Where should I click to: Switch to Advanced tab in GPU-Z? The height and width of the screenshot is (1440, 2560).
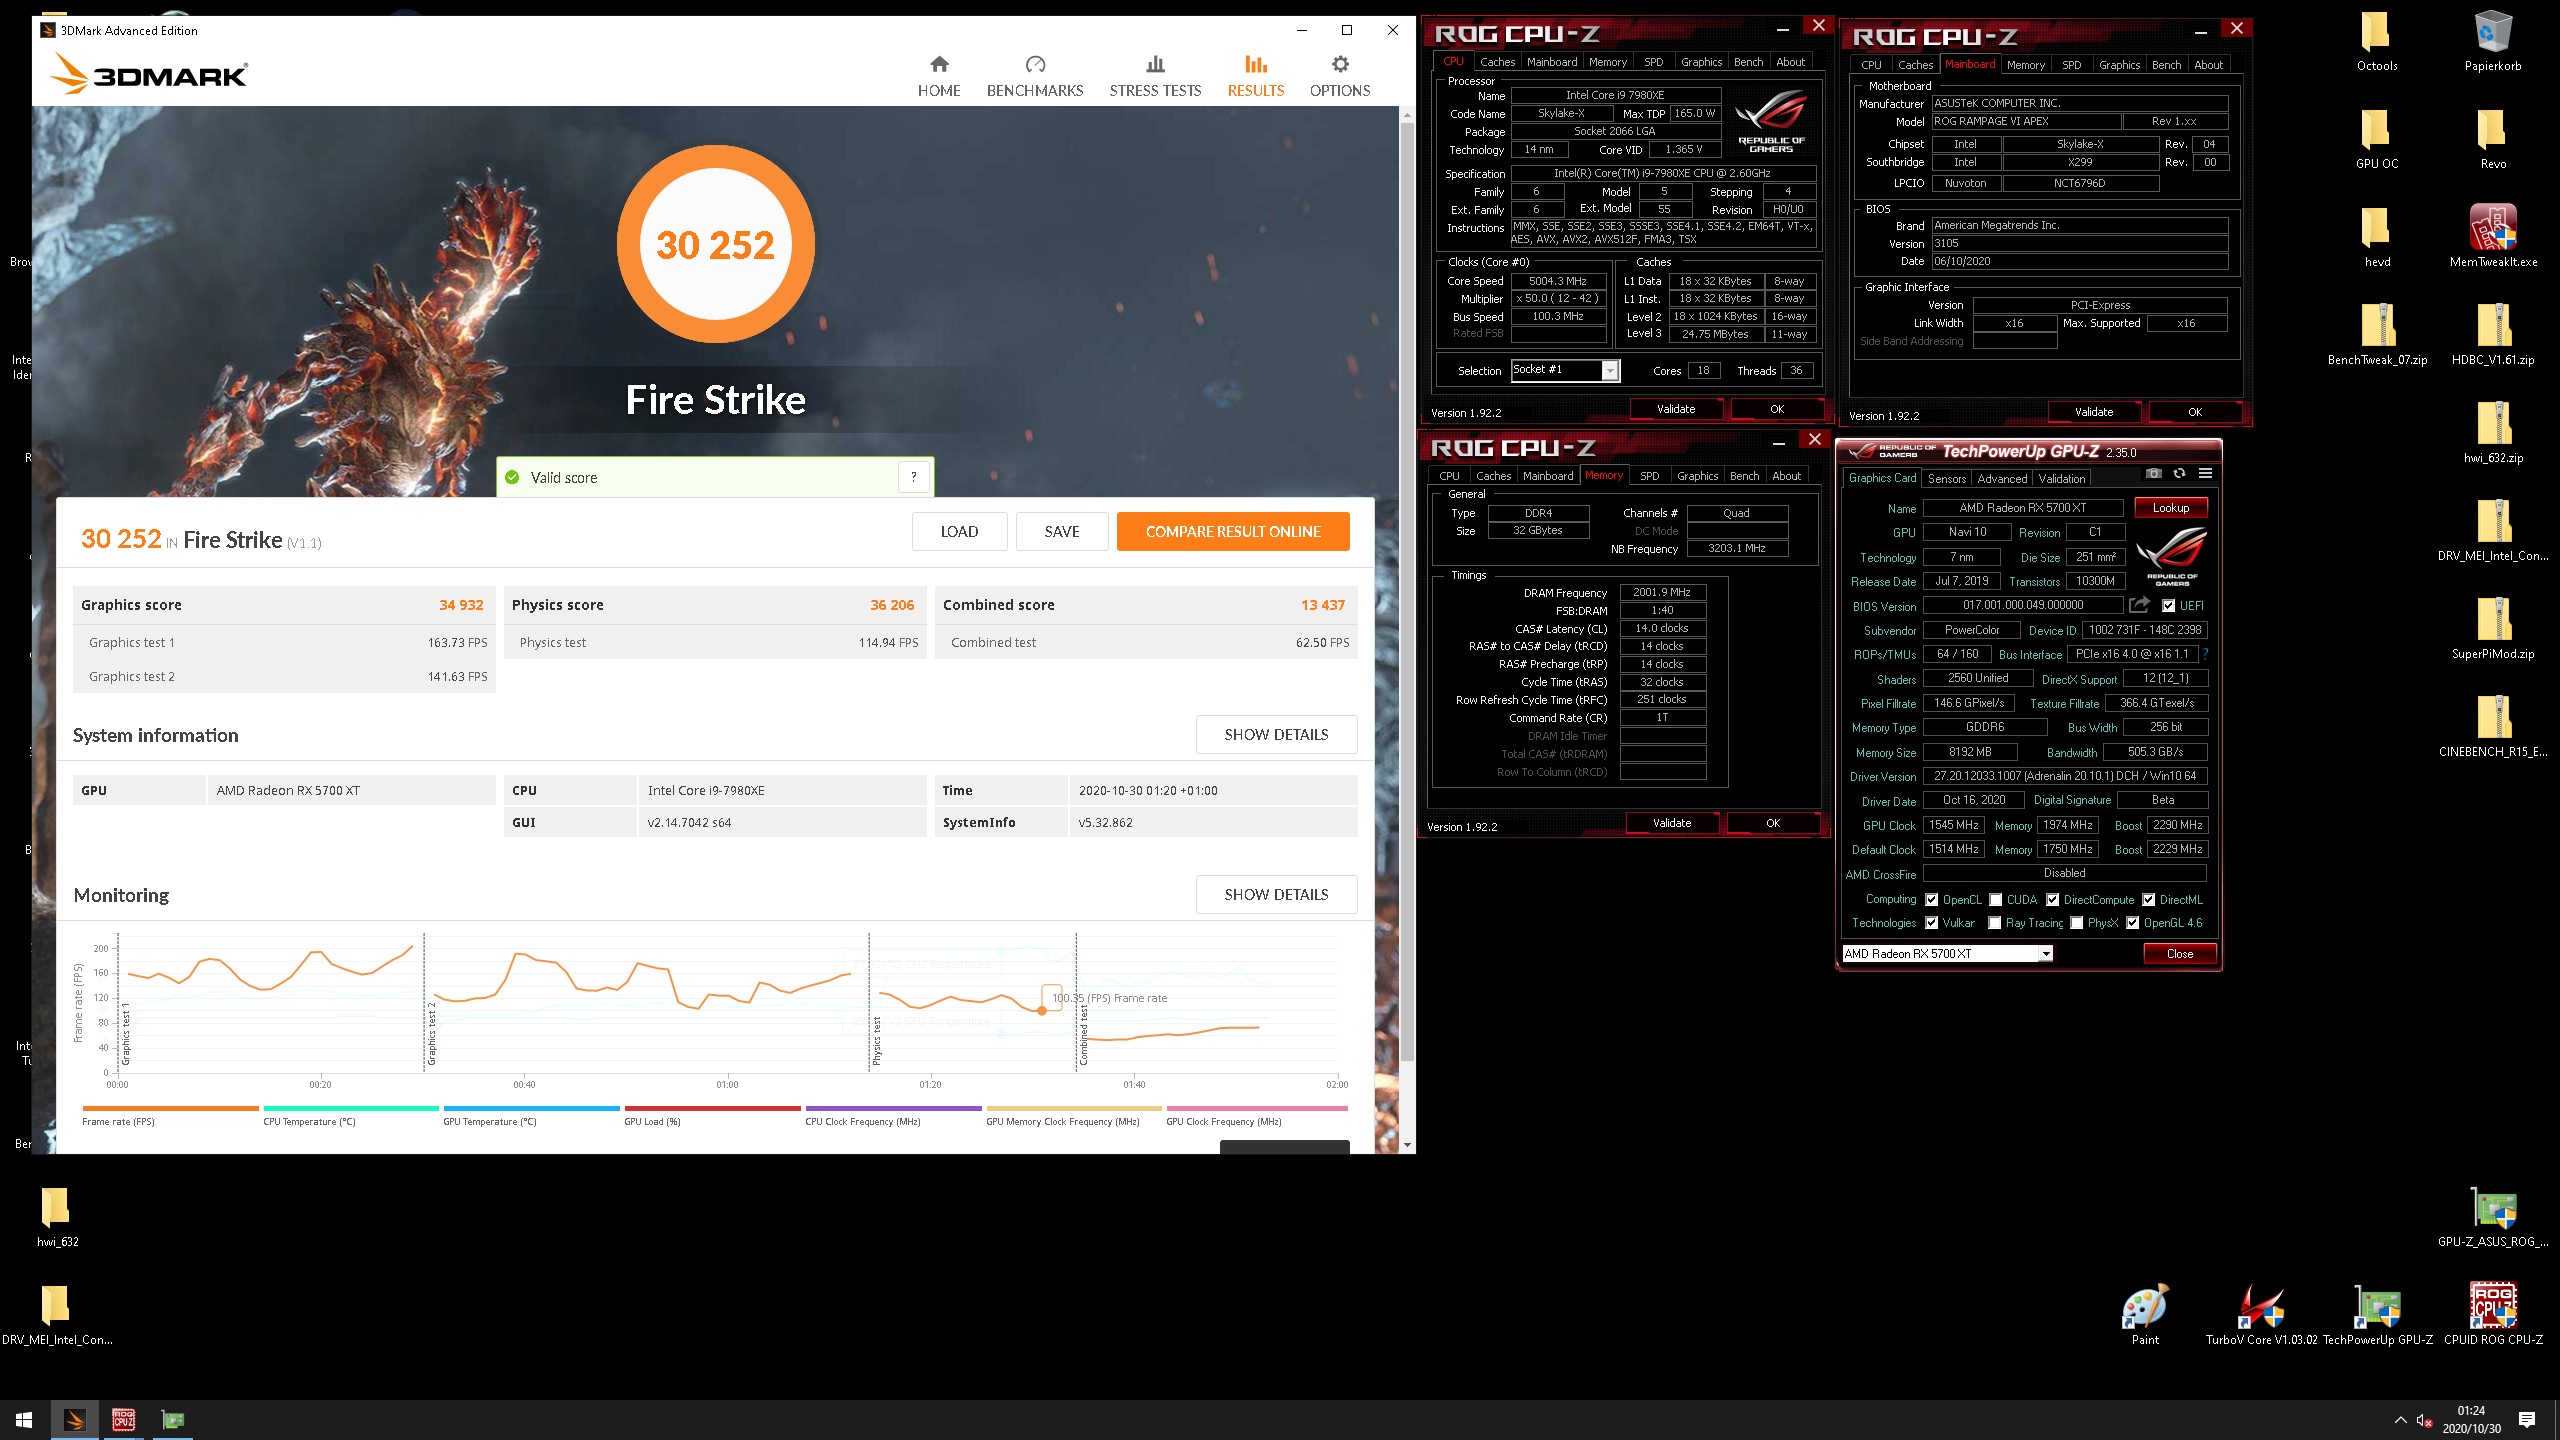point(2002,479)
